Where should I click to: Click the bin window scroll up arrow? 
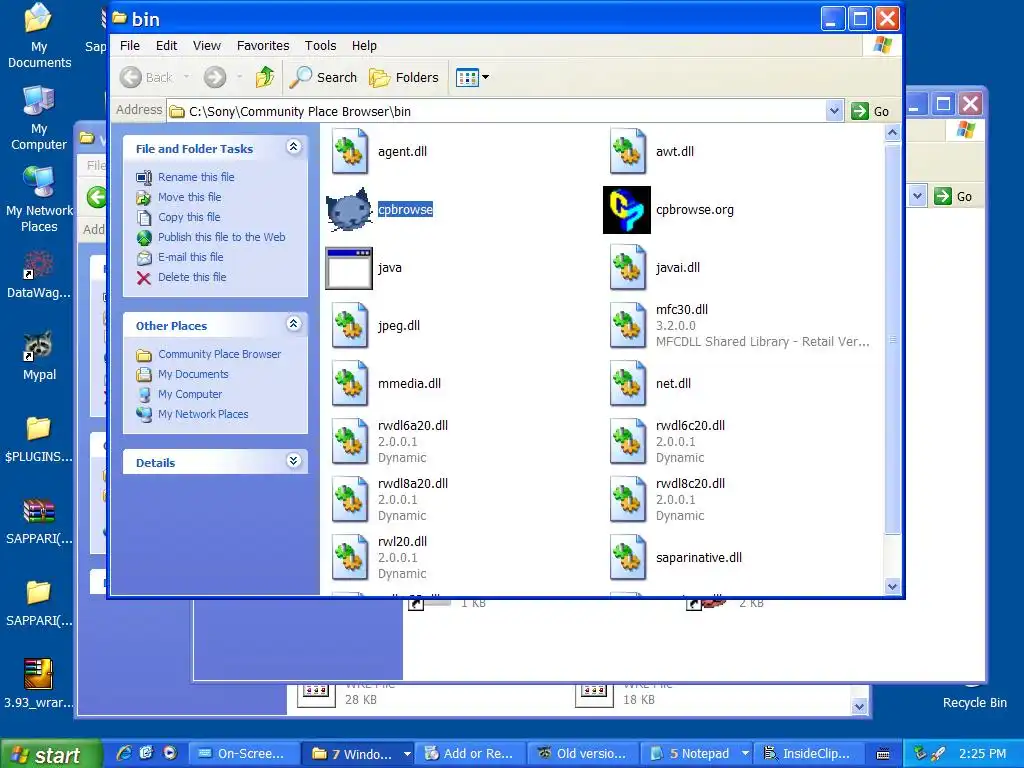point(892,133)
